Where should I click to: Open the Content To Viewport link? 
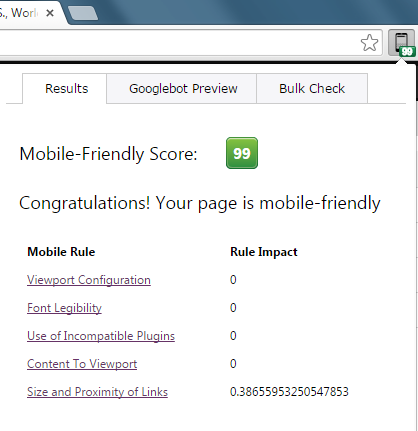coord(82,364)
